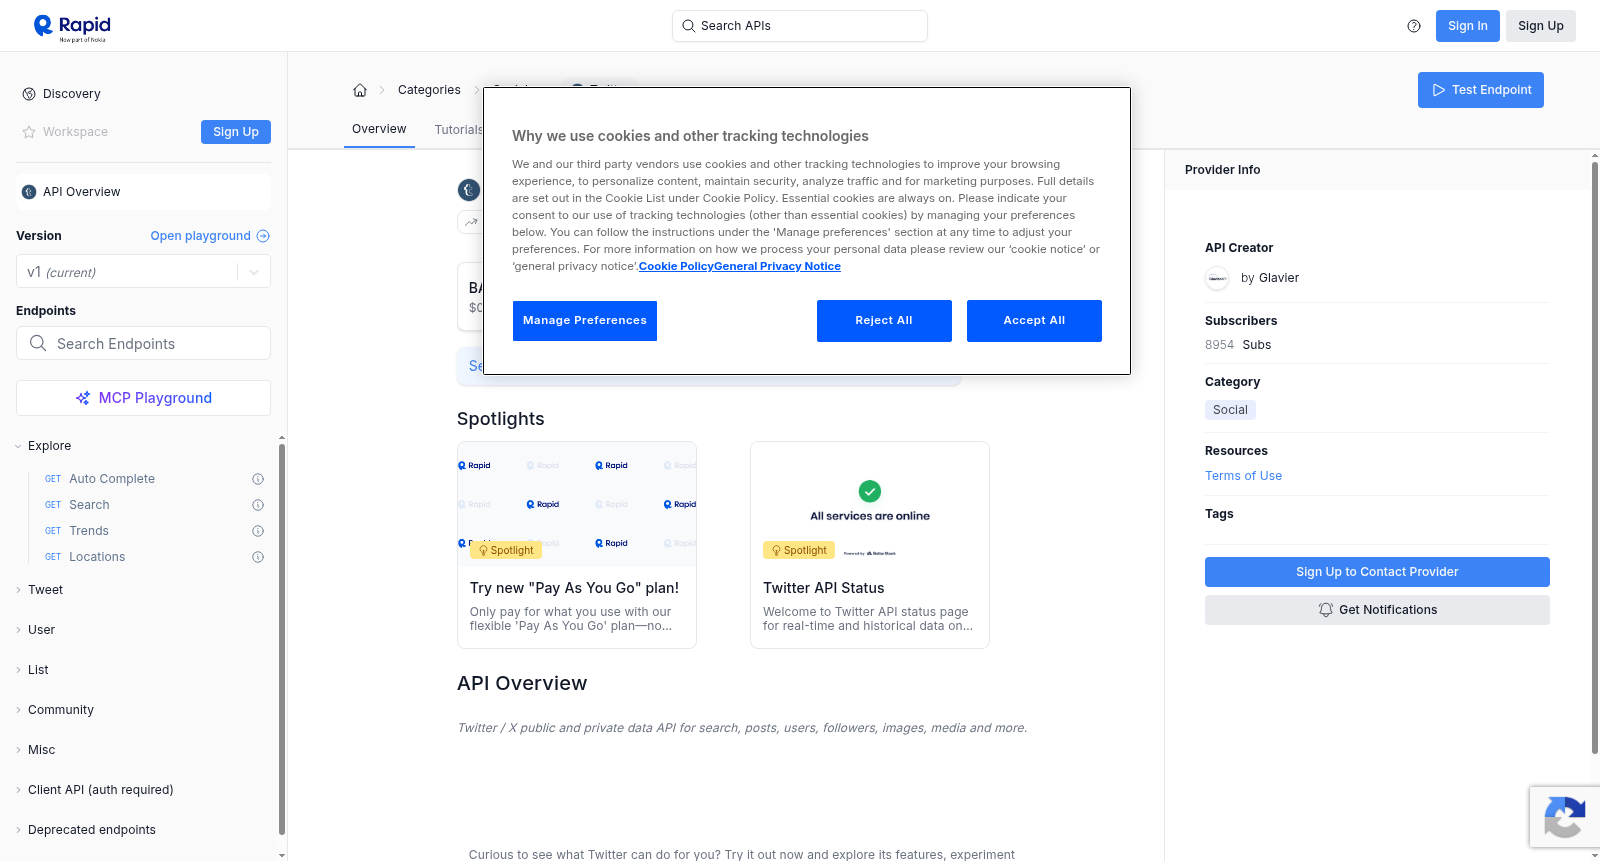Click the green services online checkmark

870,491
